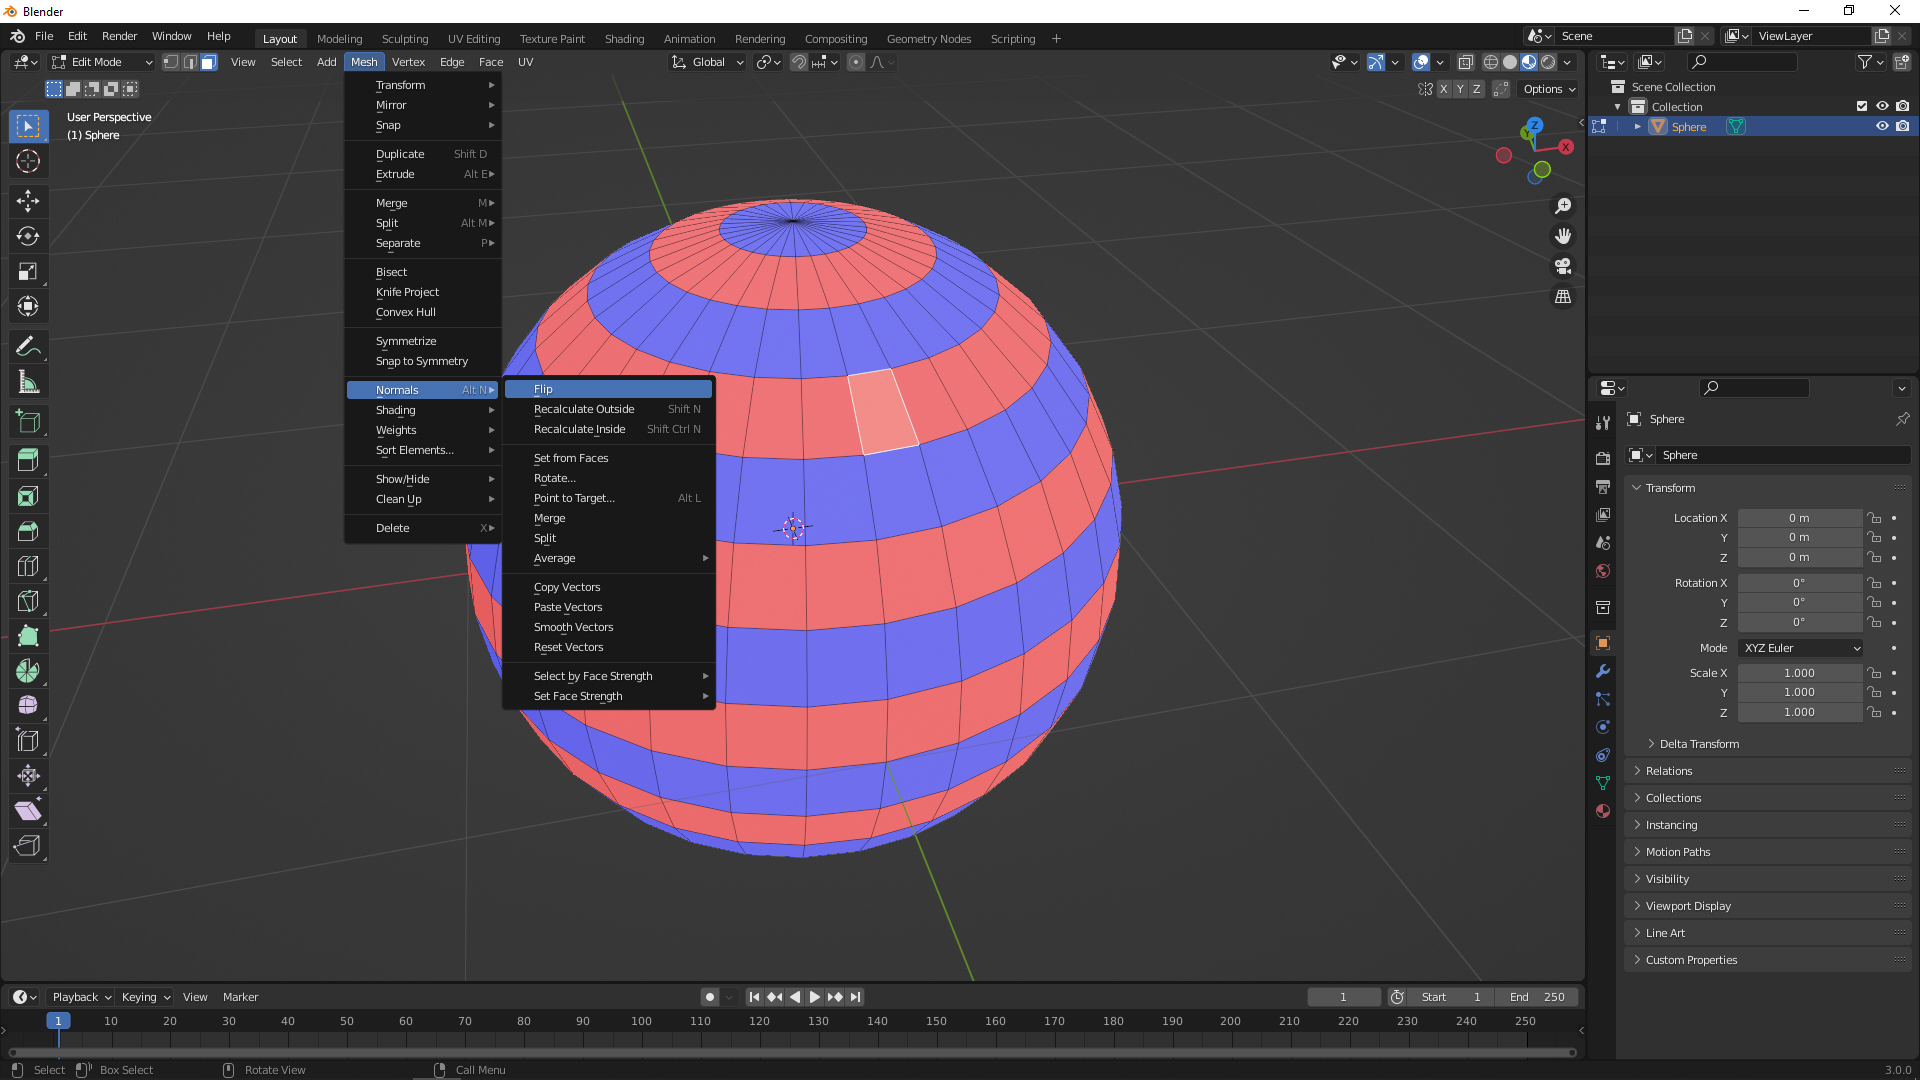1920x1080 pixels.
Task: Toggle proportional editing button
Action: pos(856,62)
